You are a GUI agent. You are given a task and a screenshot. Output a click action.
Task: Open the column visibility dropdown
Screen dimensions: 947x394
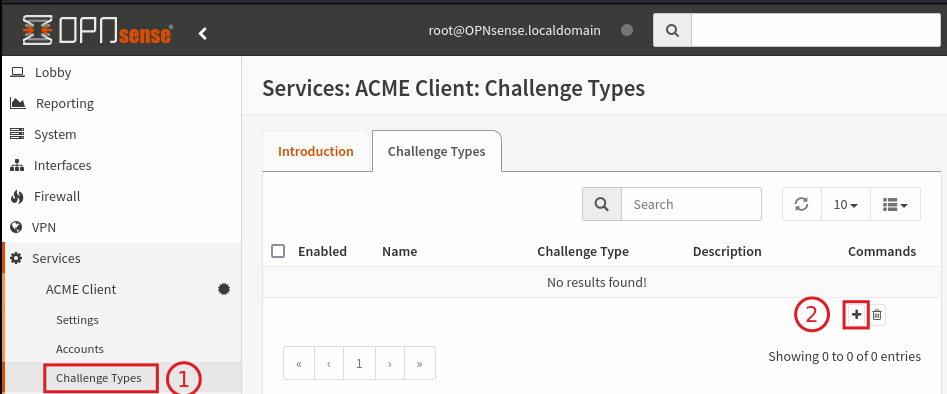[x=895, y=204]
